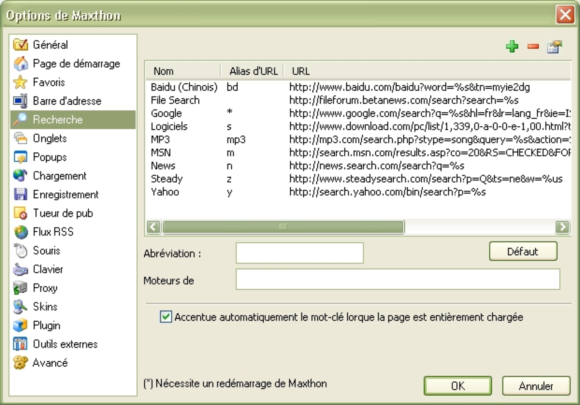Click the Avancé gears icon

20,363
